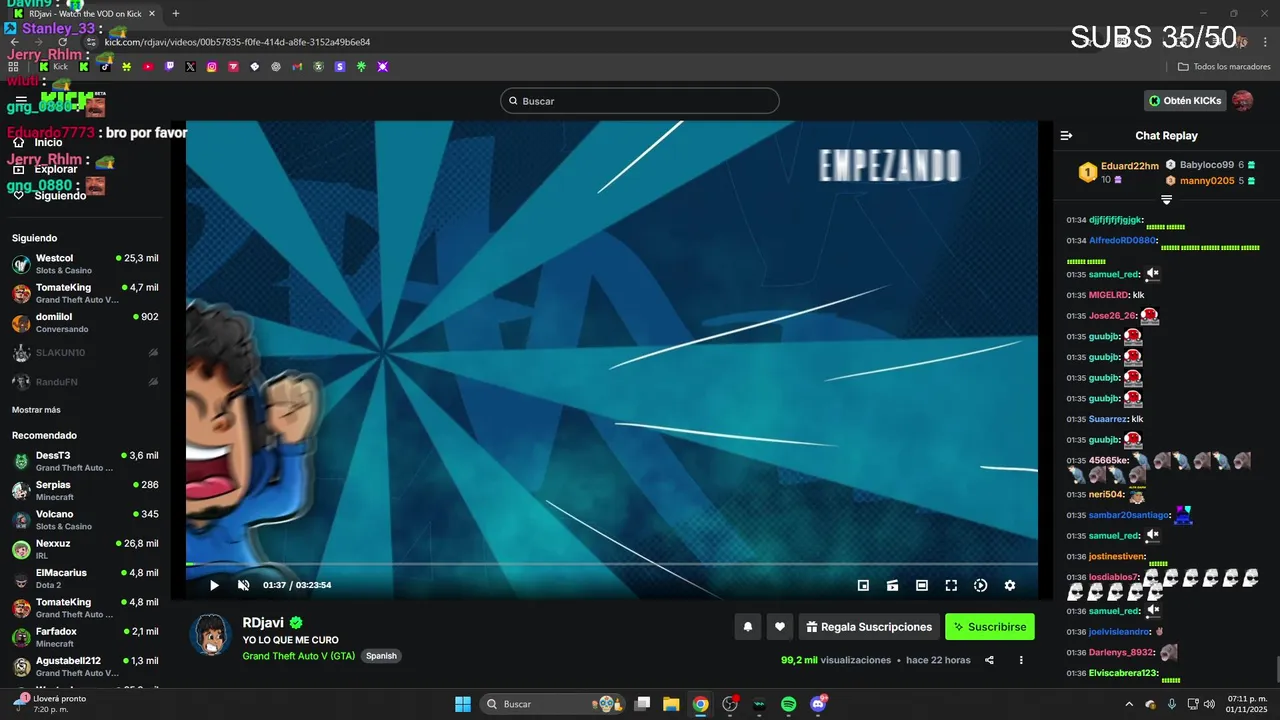Open Serpias Minecraft channel
The height and width of the screenshot is (720, 1280).
click(x=85, y=491)
